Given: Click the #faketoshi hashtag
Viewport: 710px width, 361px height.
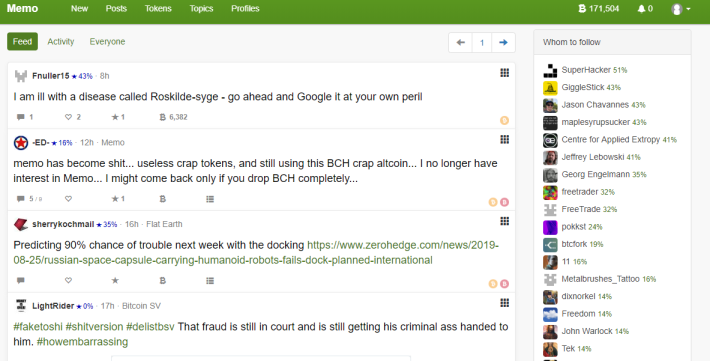Looking at the screenshot, I should 38,327.
